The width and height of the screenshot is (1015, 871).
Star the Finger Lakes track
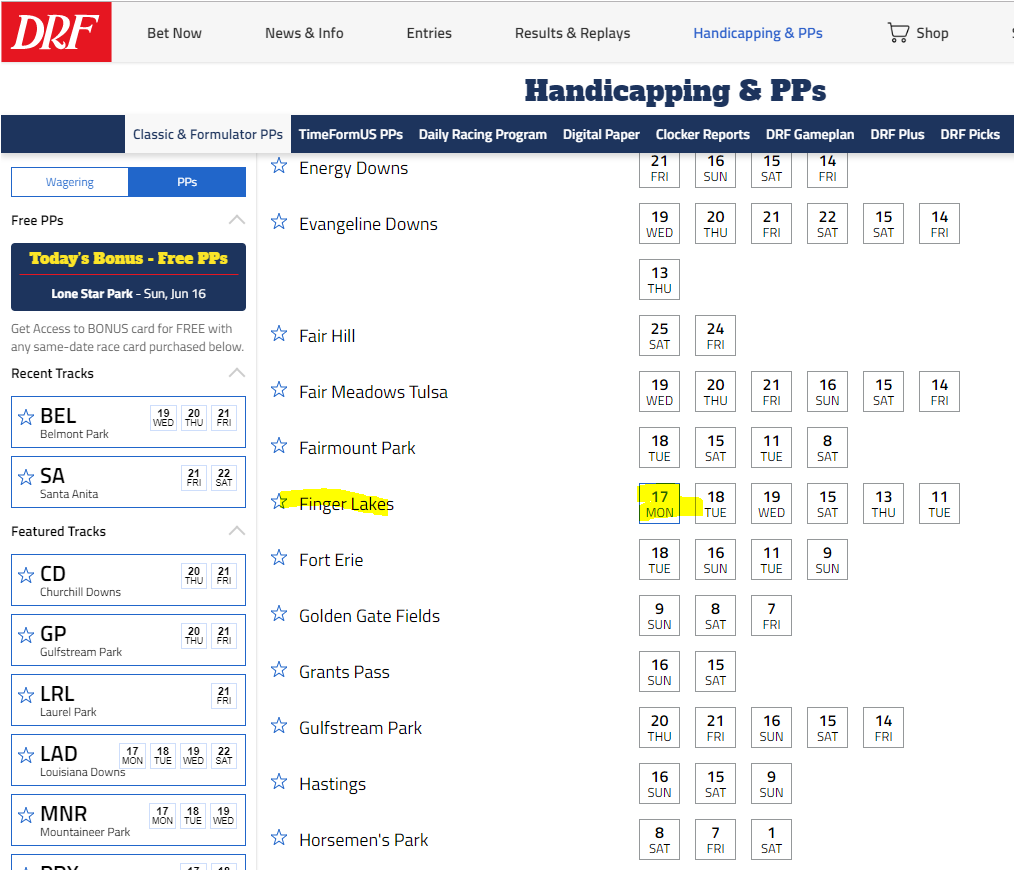[x=279, y=502]
